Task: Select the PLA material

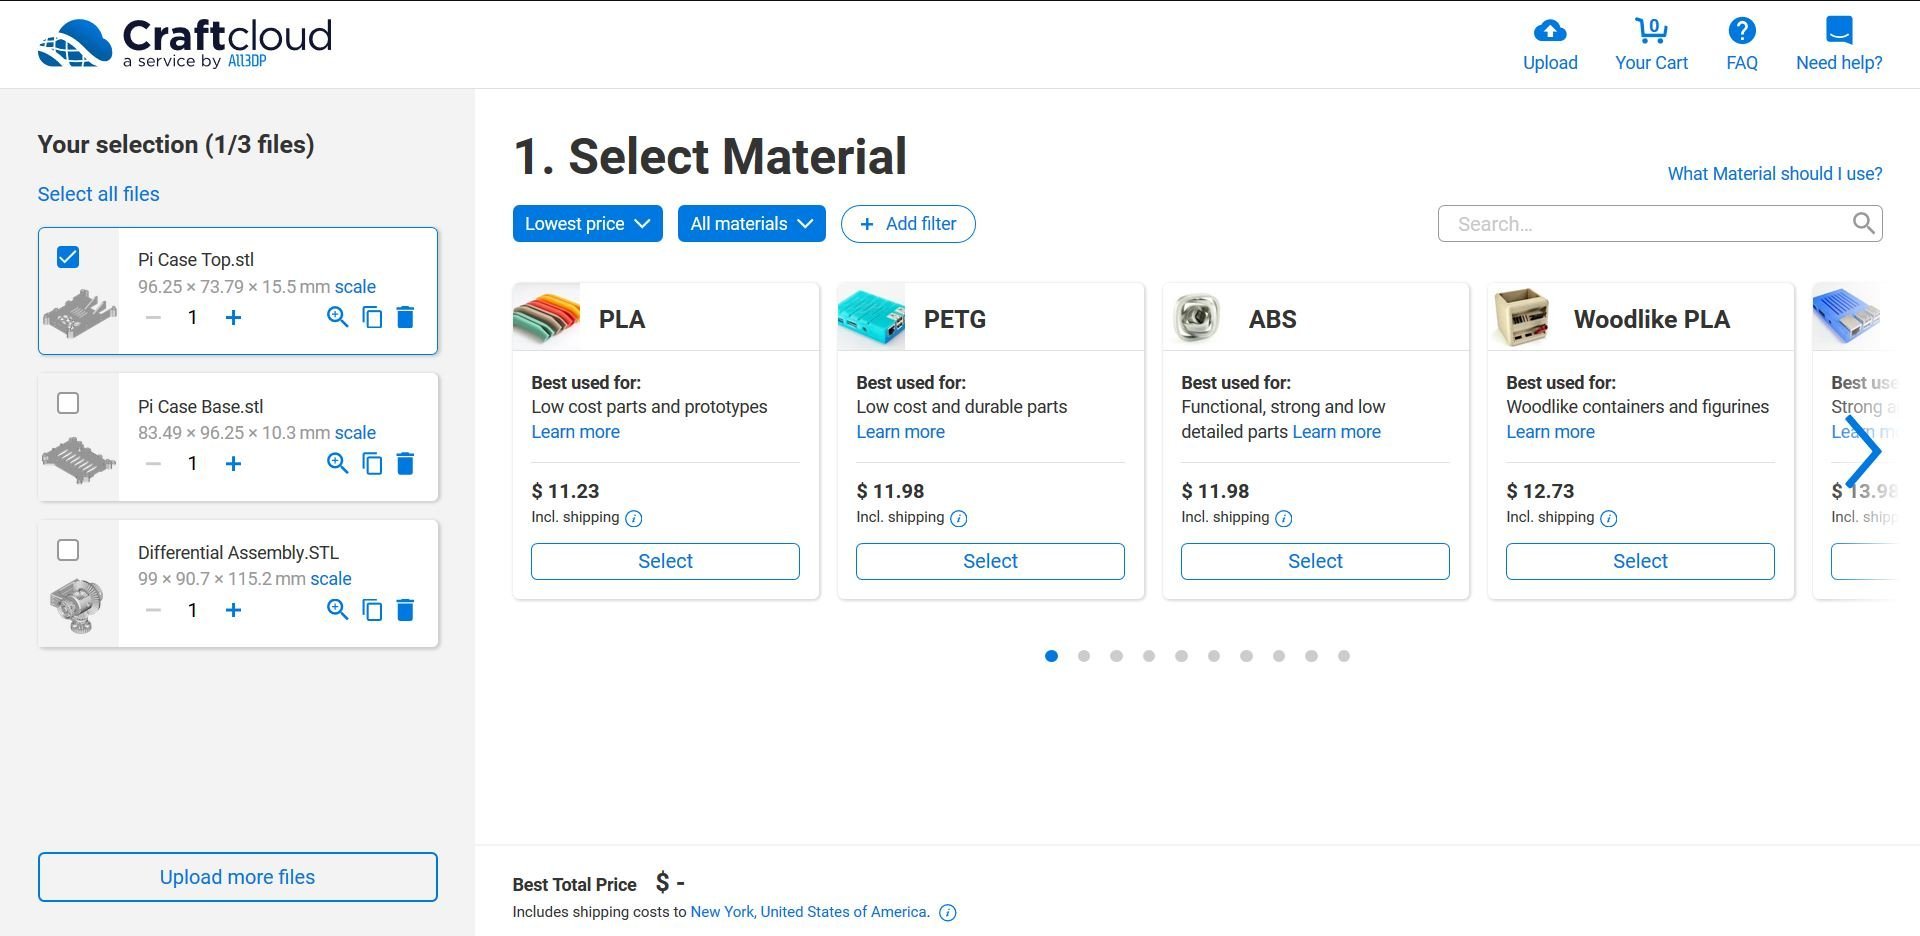Action: (x=664, y=561)
